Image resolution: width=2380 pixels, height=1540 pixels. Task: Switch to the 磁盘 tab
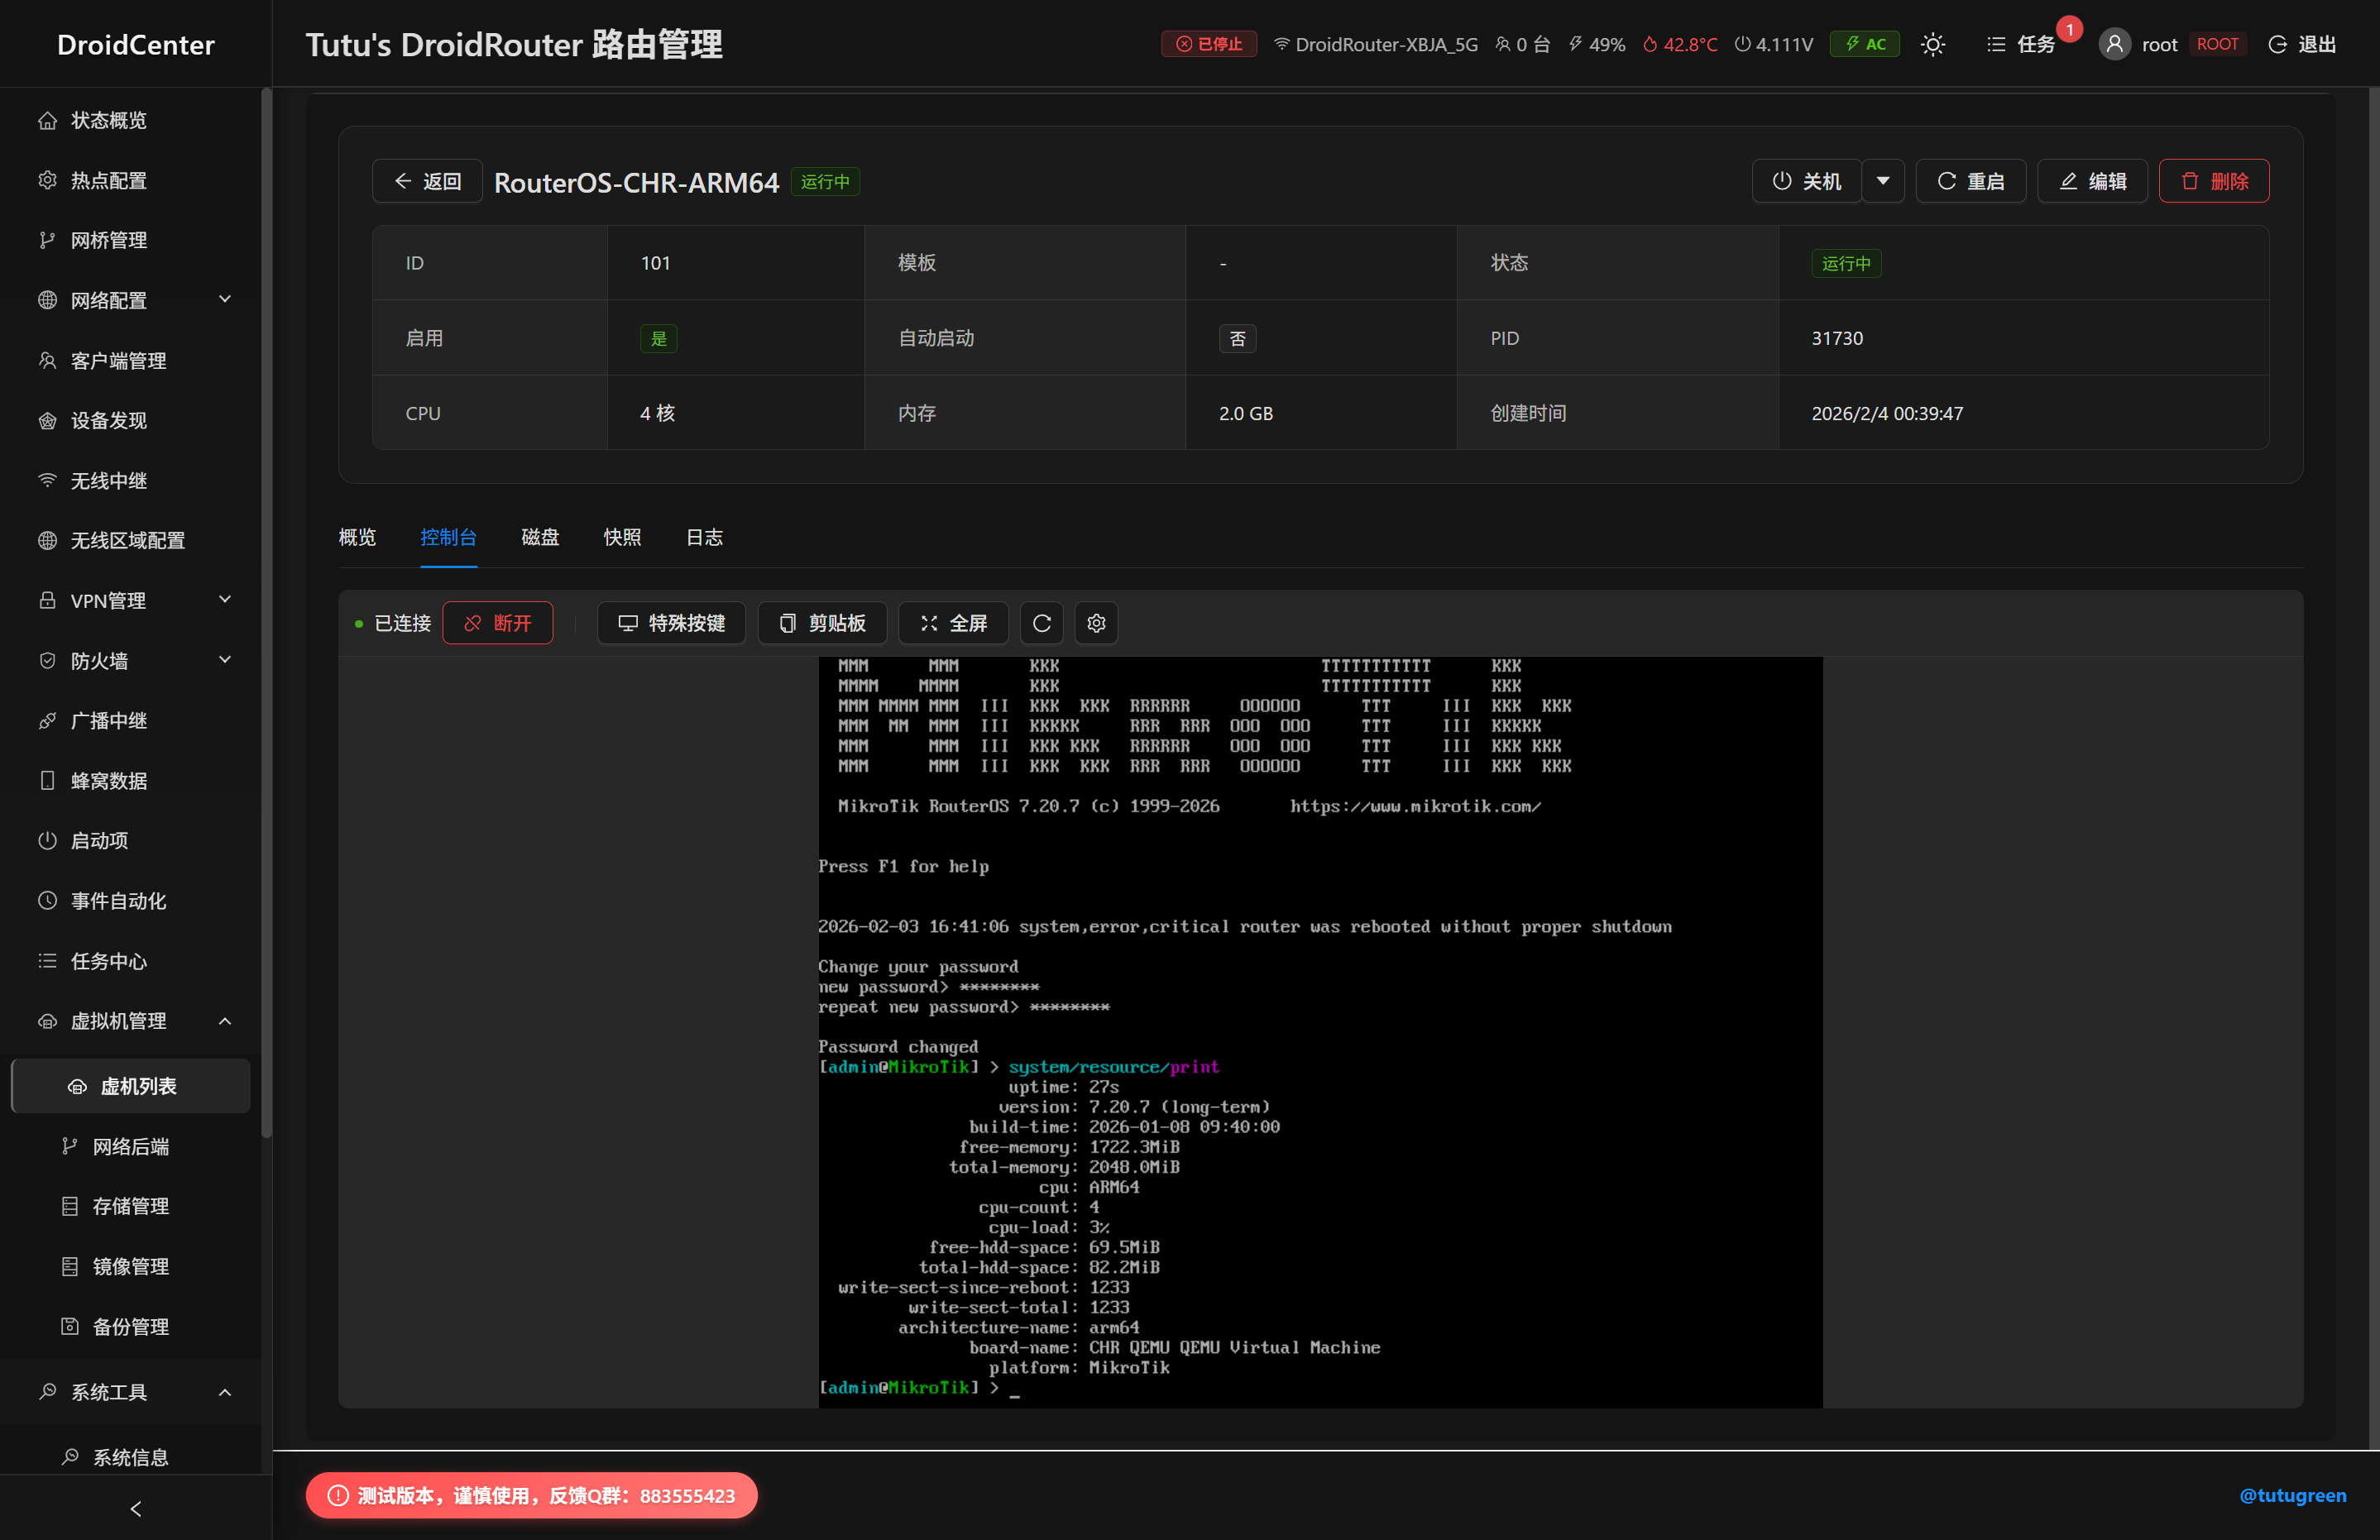(x=540, y=537)
